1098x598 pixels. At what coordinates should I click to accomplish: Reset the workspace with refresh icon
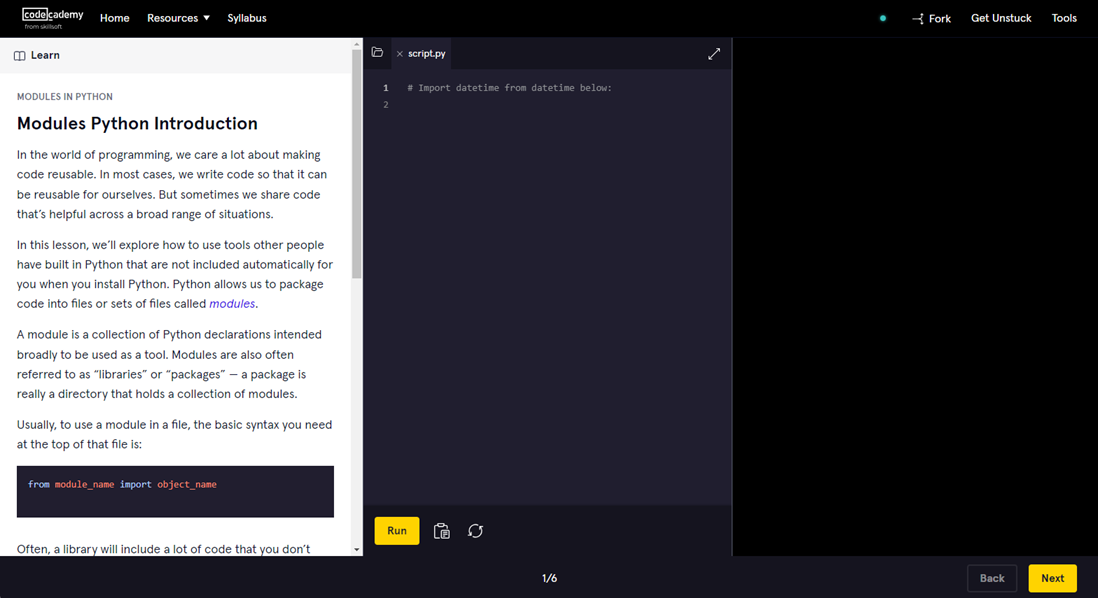[x=476, y=531]
